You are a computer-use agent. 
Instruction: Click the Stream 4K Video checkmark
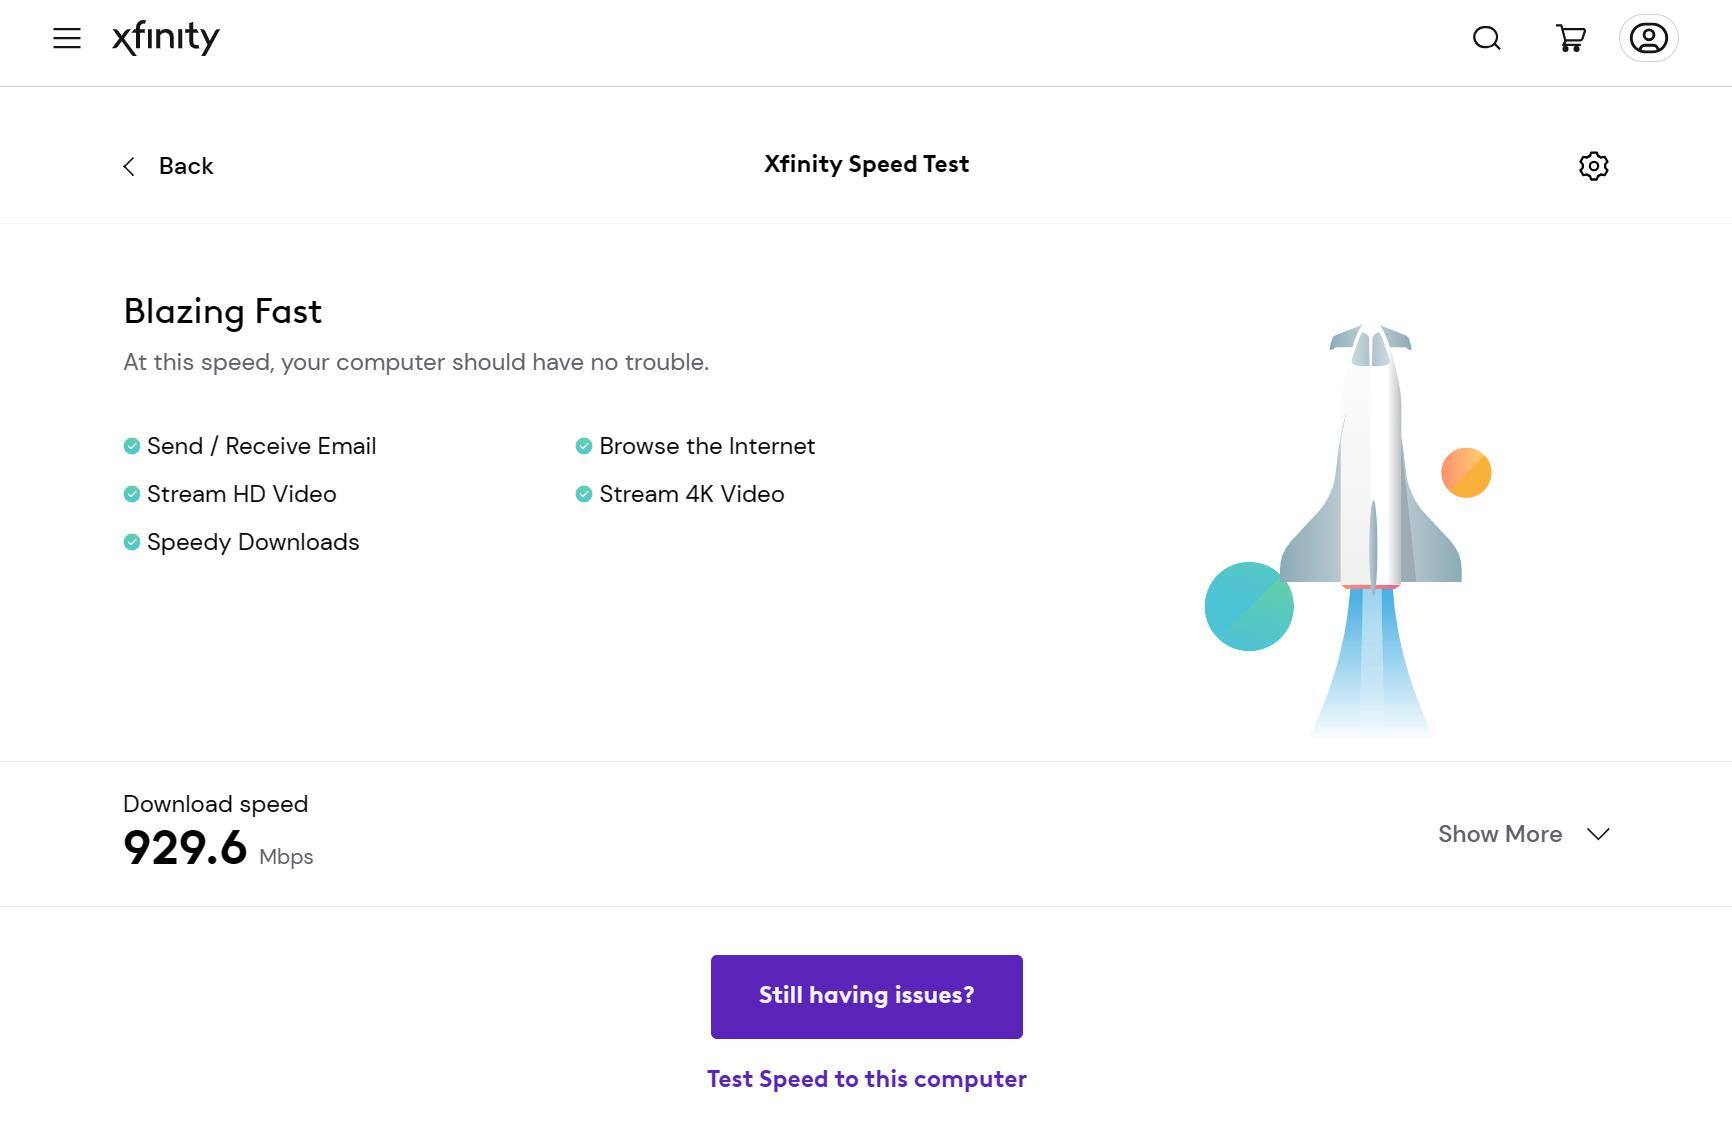584,494
